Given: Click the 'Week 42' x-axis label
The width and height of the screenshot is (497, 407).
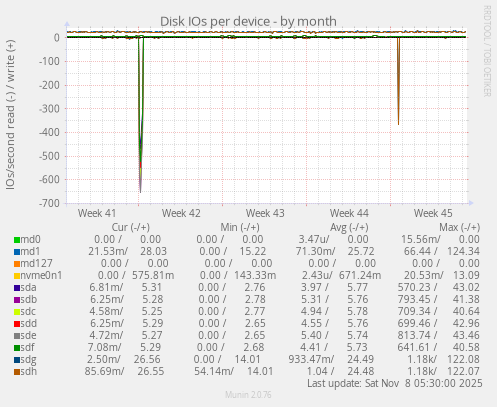Looking at the screenshot, I should (181, 213).
